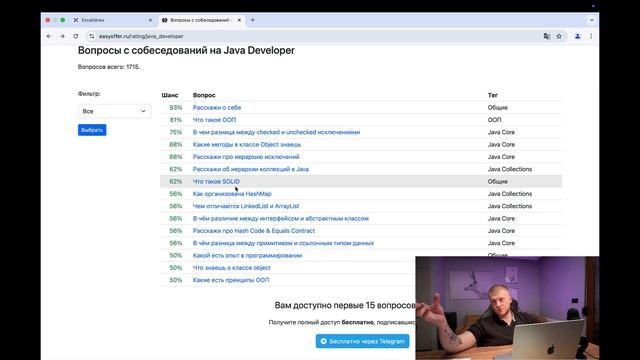Click the 93% chance value
Screen dimensions: 640x360
tap(176, 108)
